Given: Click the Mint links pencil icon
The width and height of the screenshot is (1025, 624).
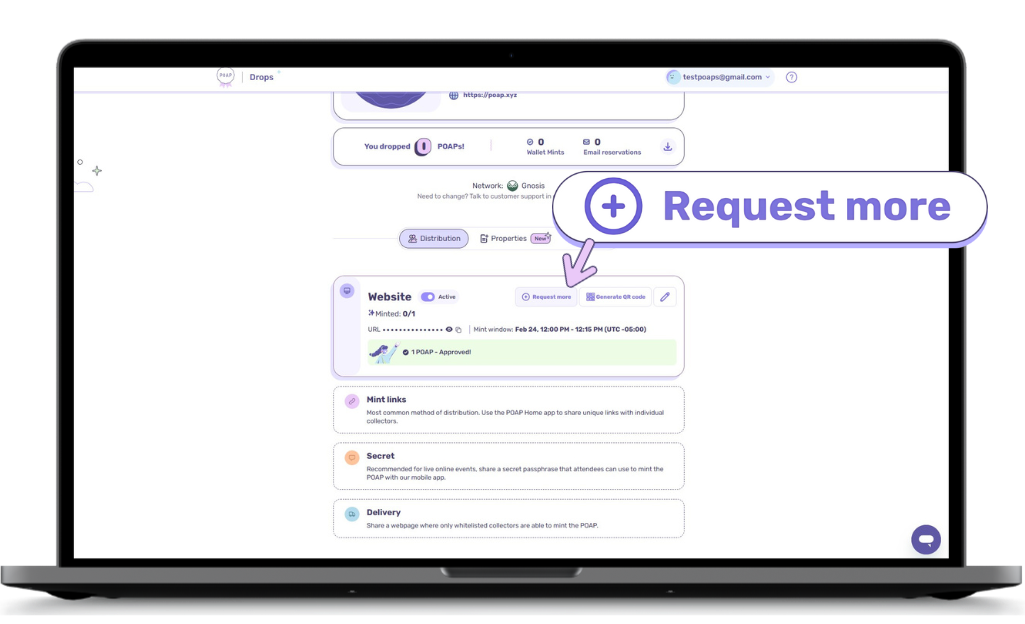Looking at the screenshot, I should click(x=351, y=399).
